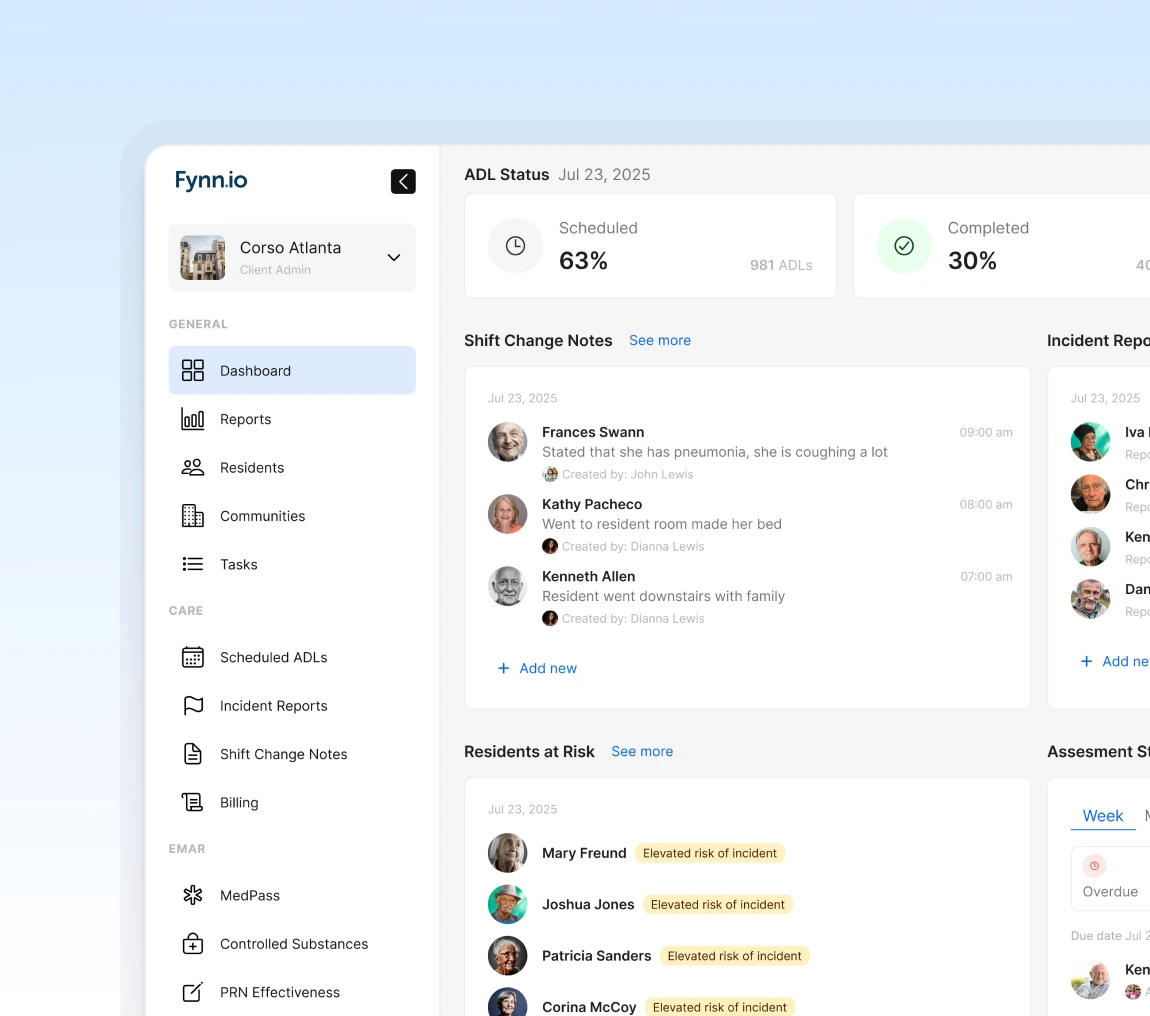Go to Residents page

click(x=292, y=467)
